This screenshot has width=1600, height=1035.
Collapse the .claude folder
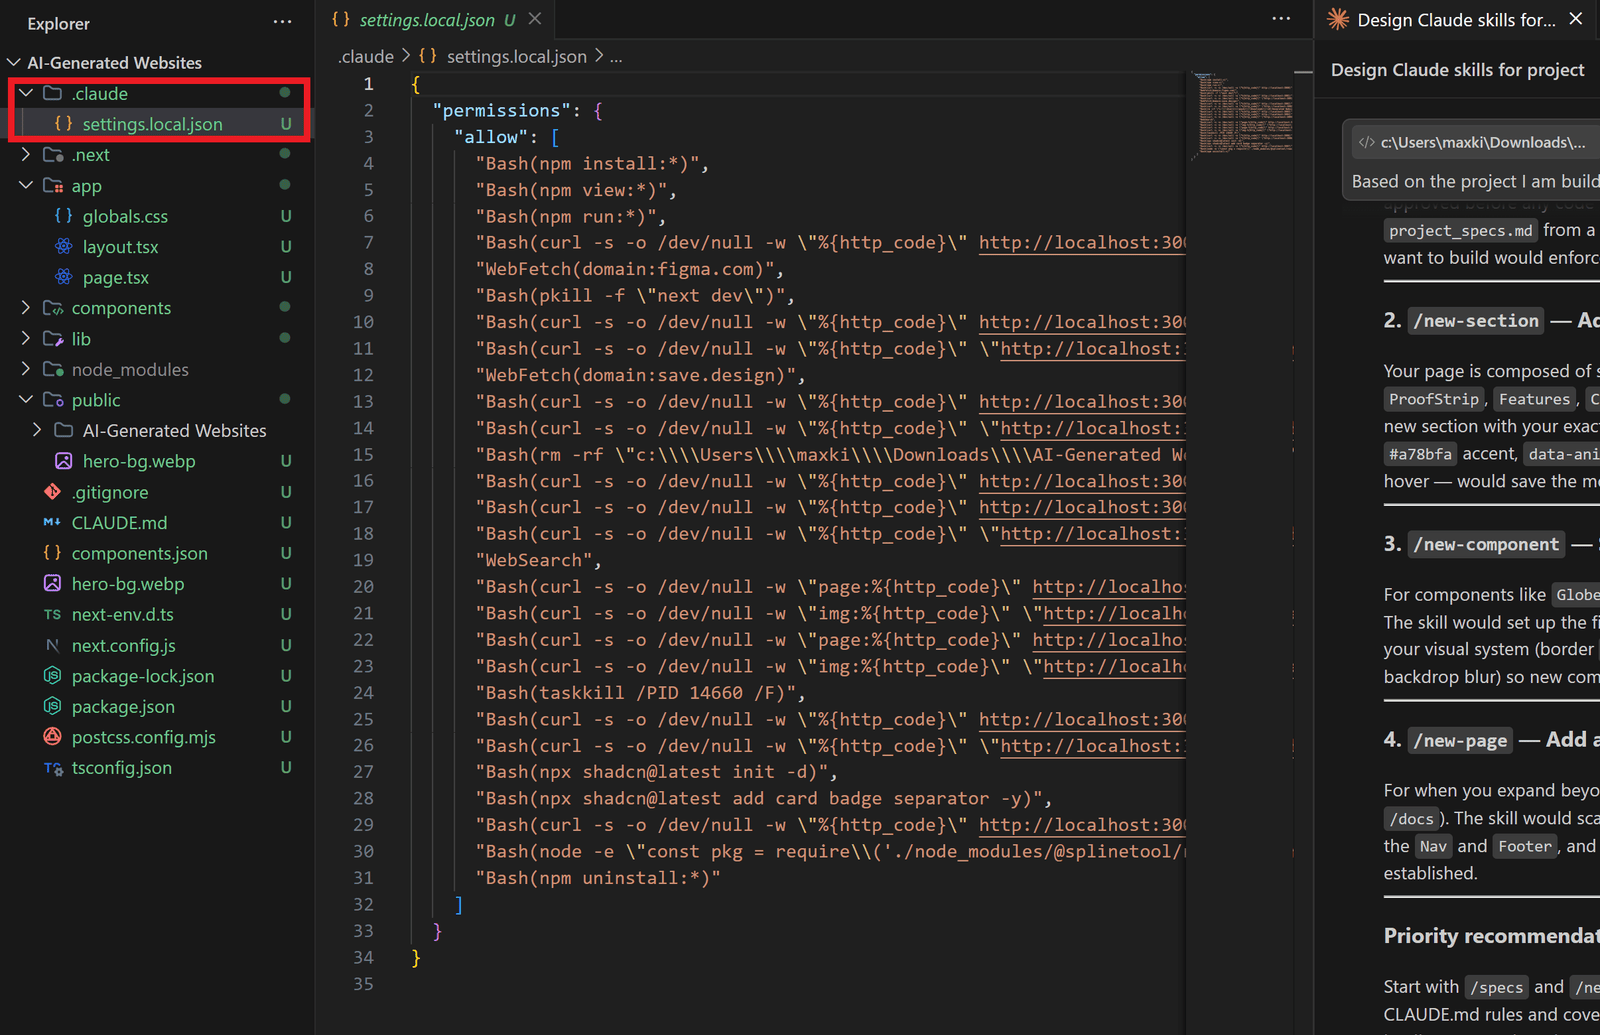coord(100,93)
